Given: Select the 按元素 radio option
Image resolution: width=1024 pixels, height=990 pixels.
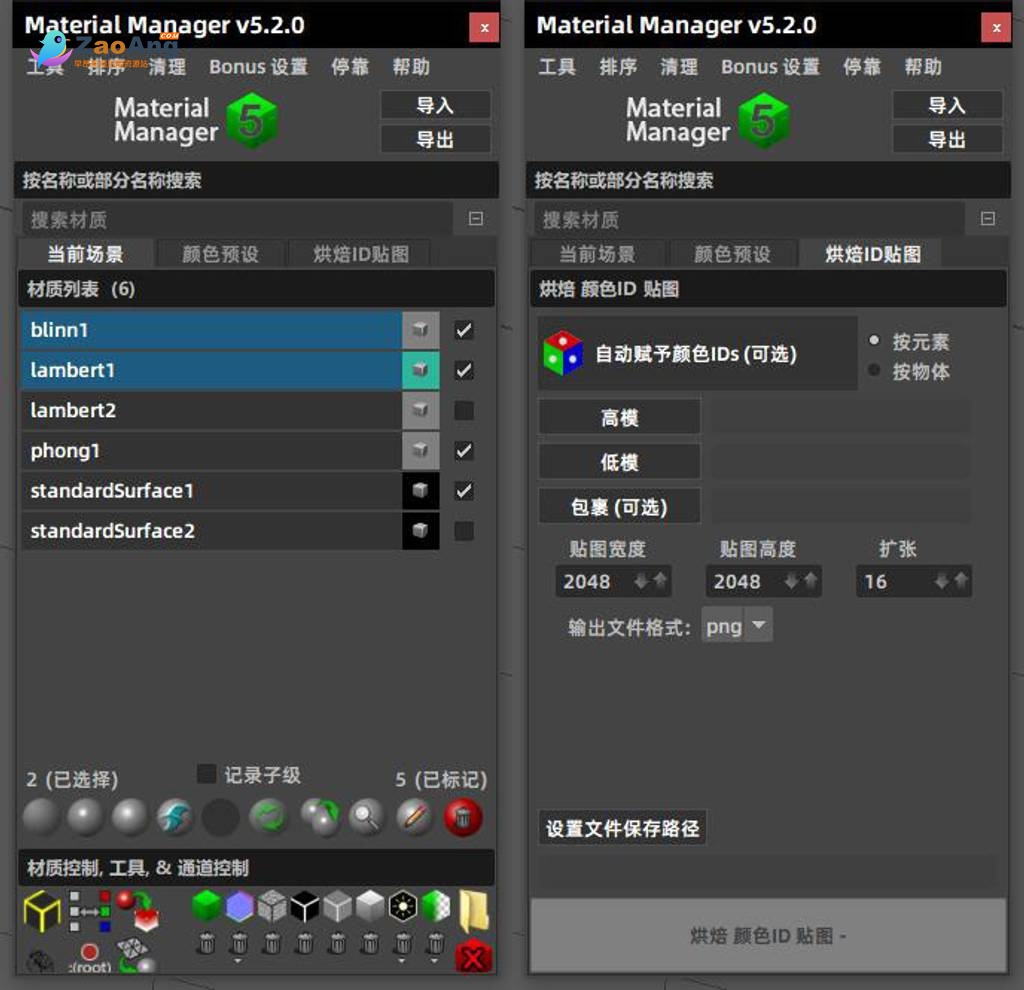Looking at the screenshot, I should click(874, 340).
